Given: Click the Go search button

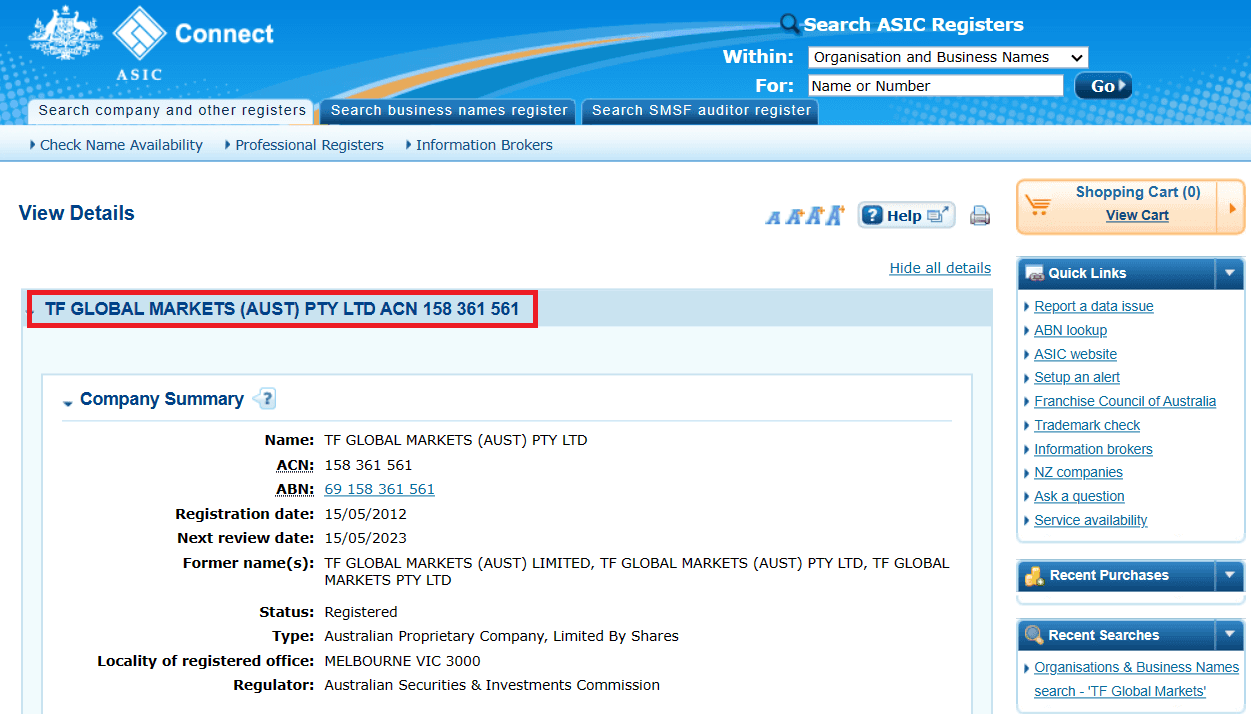Looking at the screenshot, I should (1103, 86).
